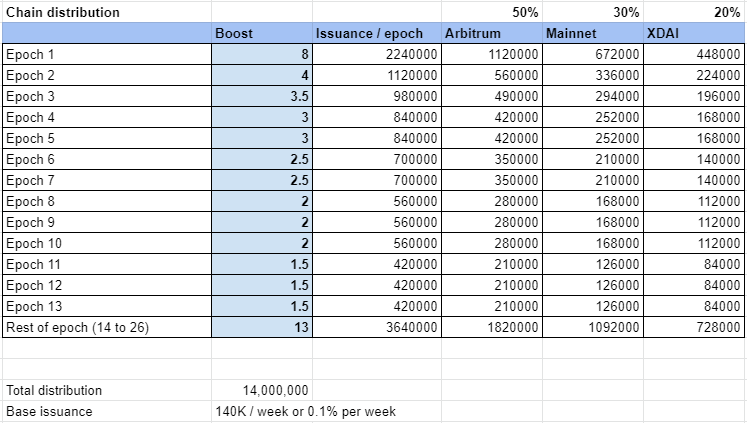This screenshot has height=423, width=747.
Task: Click Epoch 5 boost value 3
Action: click(262, 138)
